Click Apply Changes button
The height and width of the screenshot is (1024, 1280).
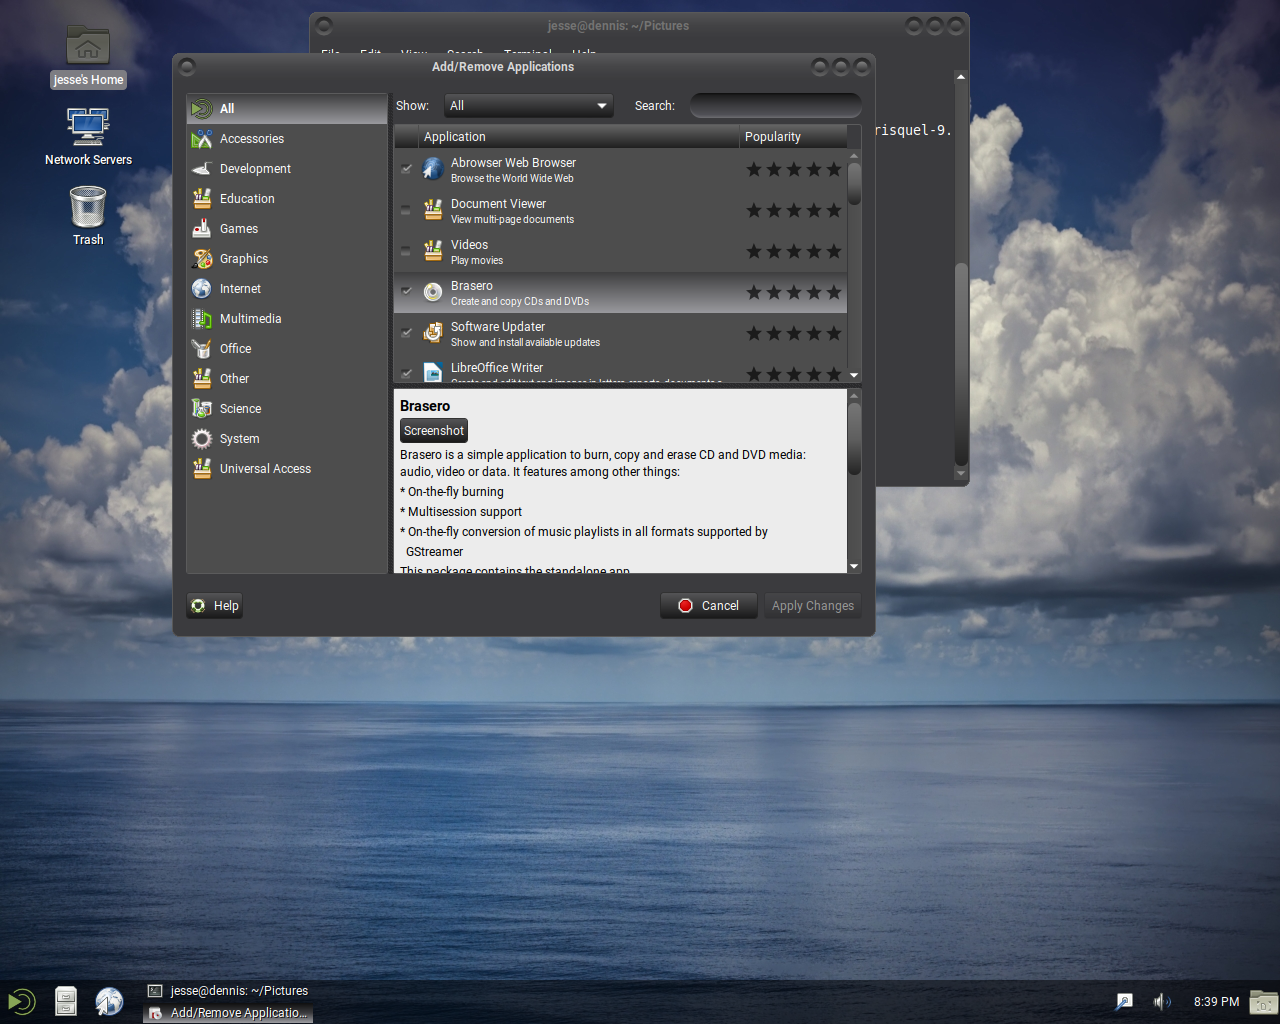[x=813, y=606]
